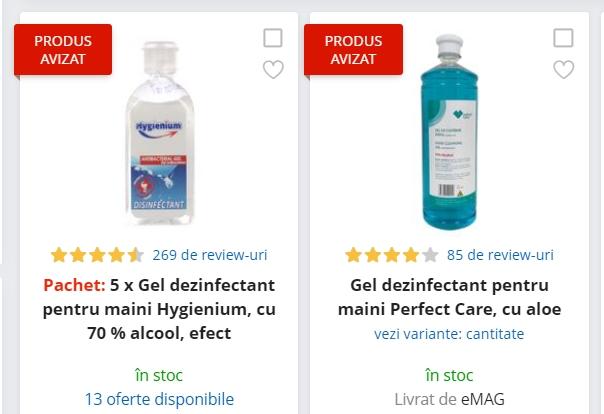Click Produs Avizat badge on Hygienium
604x414 pixels.
tap(62, 49)
